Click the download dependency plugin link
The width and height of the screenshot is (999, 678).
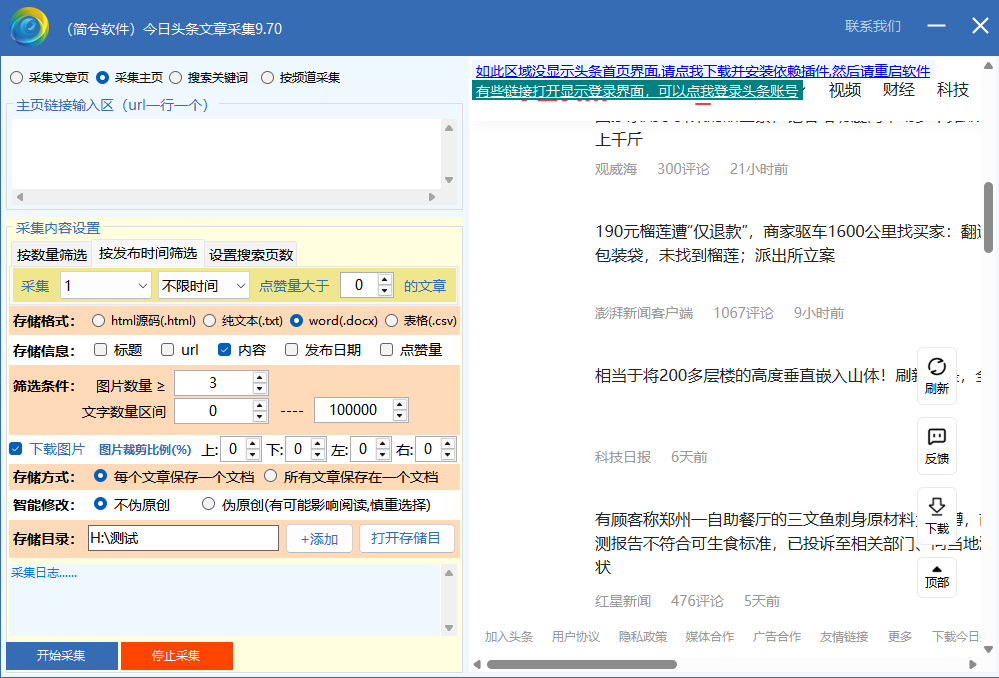point(703,71)
